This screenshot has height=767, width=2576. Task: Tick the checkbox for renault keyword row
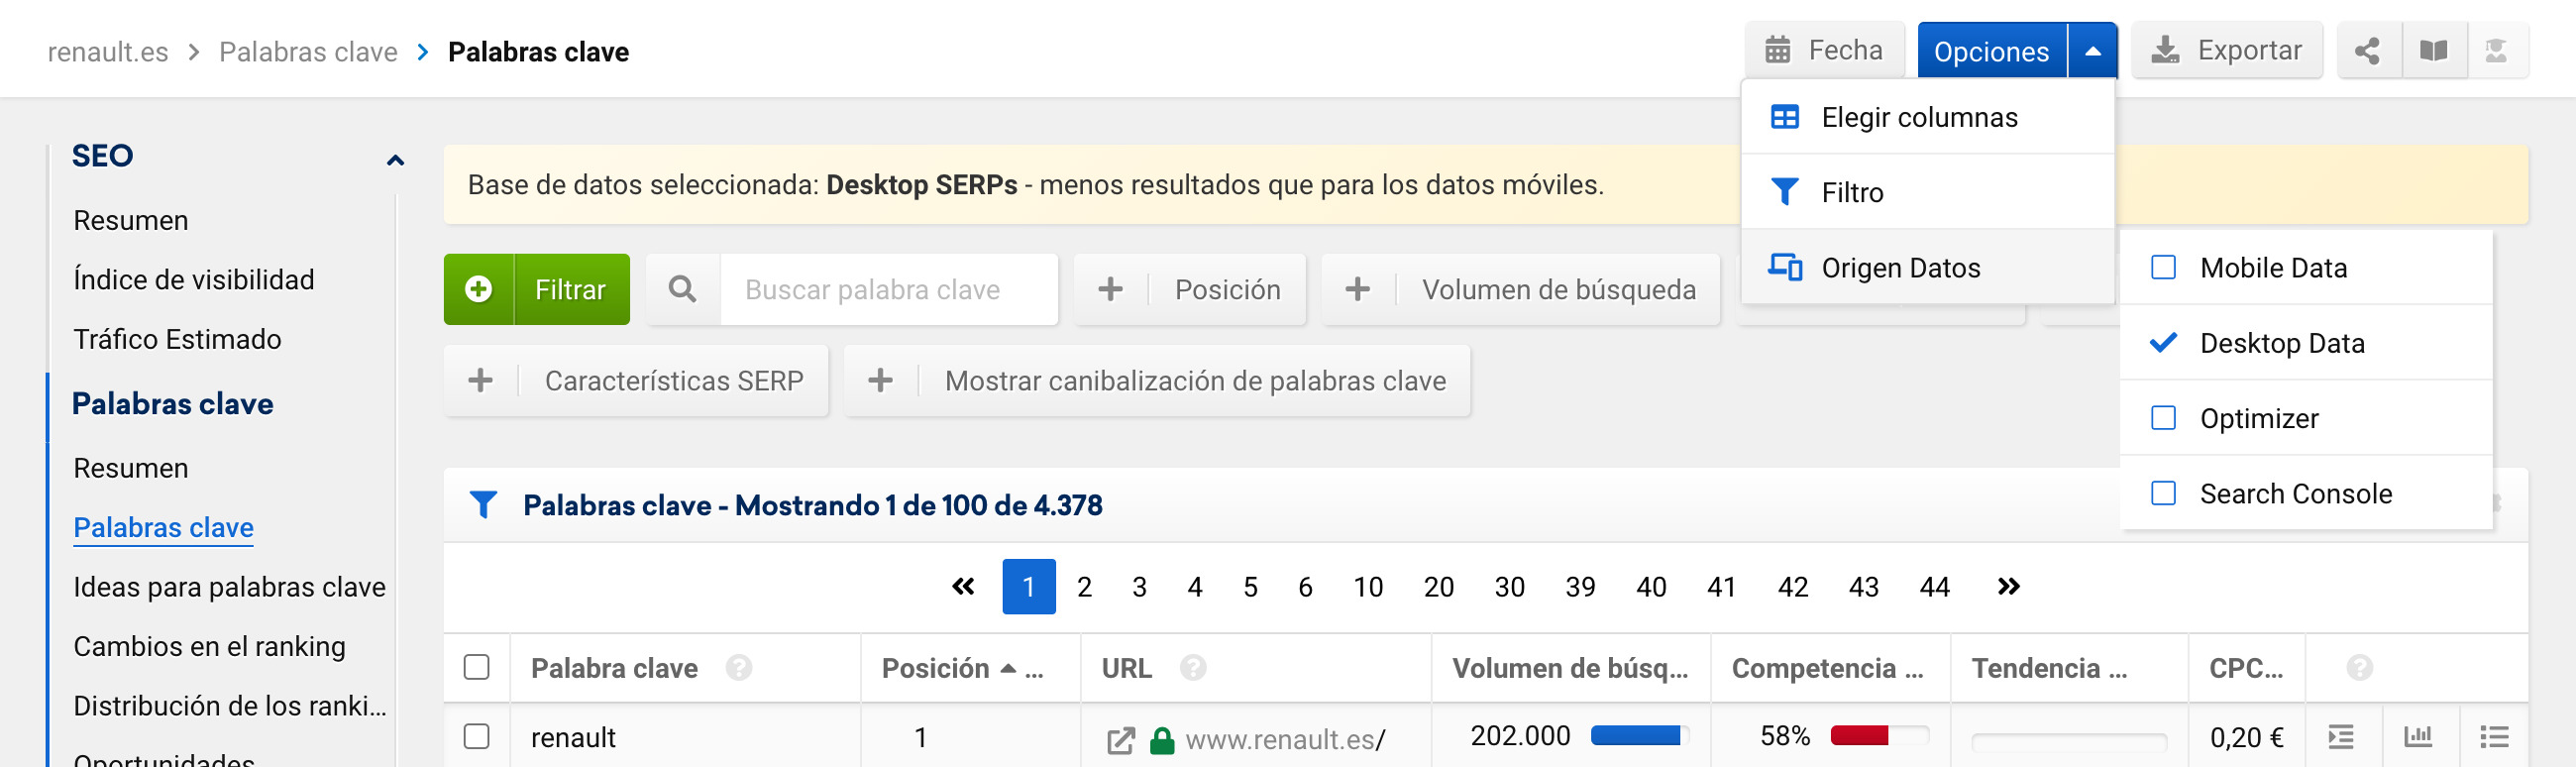477,736
